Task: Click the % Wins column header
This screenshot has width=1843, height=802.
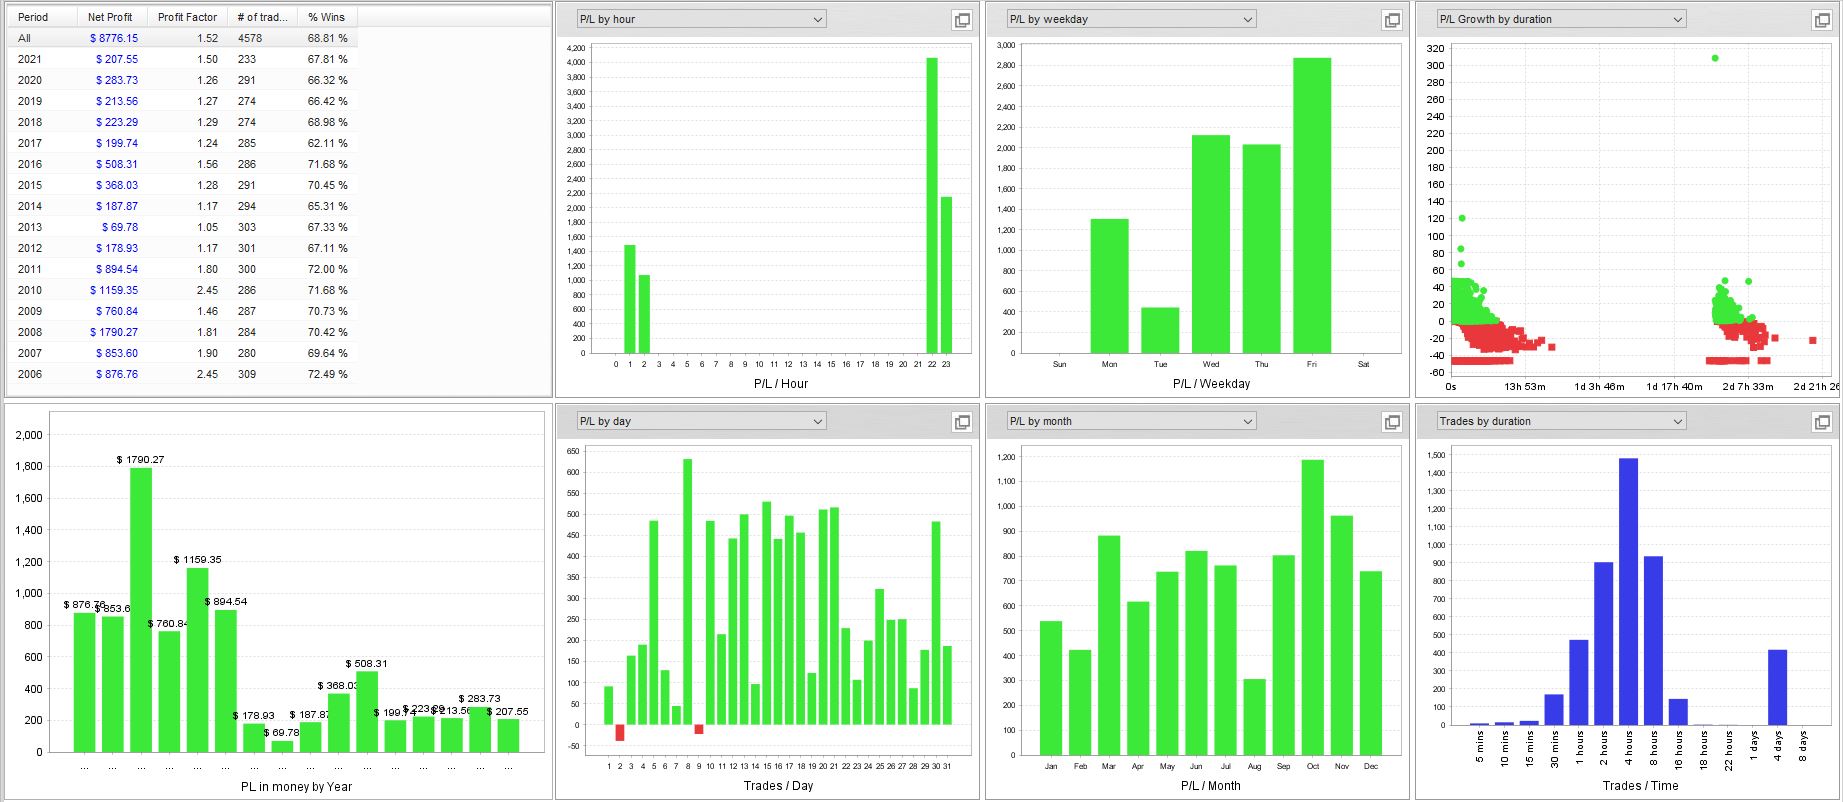Action: 327,17
